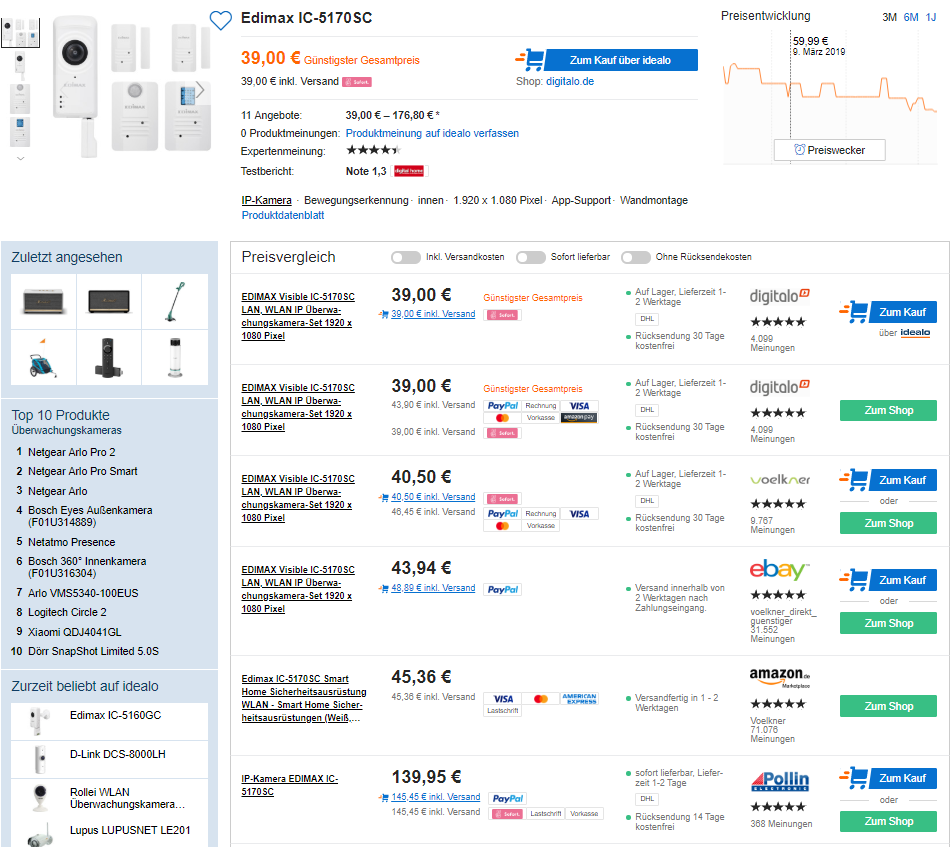The height and width of the screenshot is (847, 951).
Task: Click the Pollin Electronic shop logo
Action: [x=780, y=781]
